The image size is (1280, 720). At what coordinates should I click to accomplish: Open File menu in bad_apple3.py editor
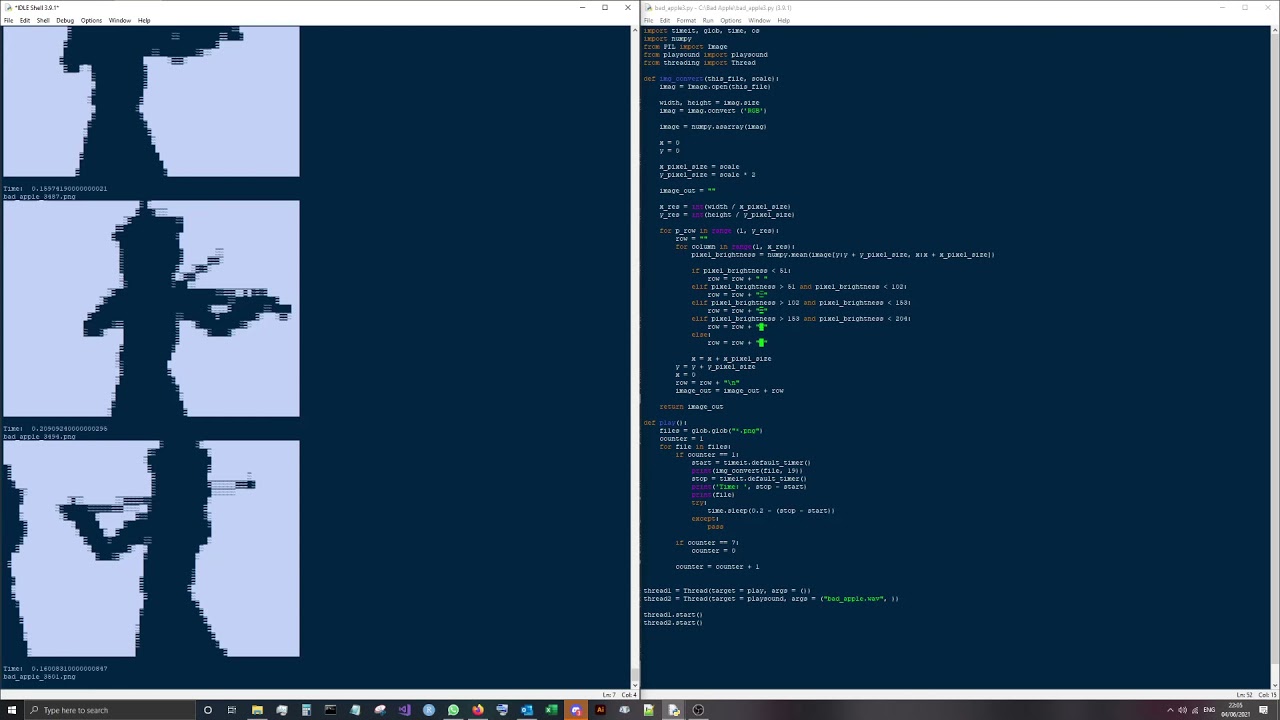pos(648,20)
